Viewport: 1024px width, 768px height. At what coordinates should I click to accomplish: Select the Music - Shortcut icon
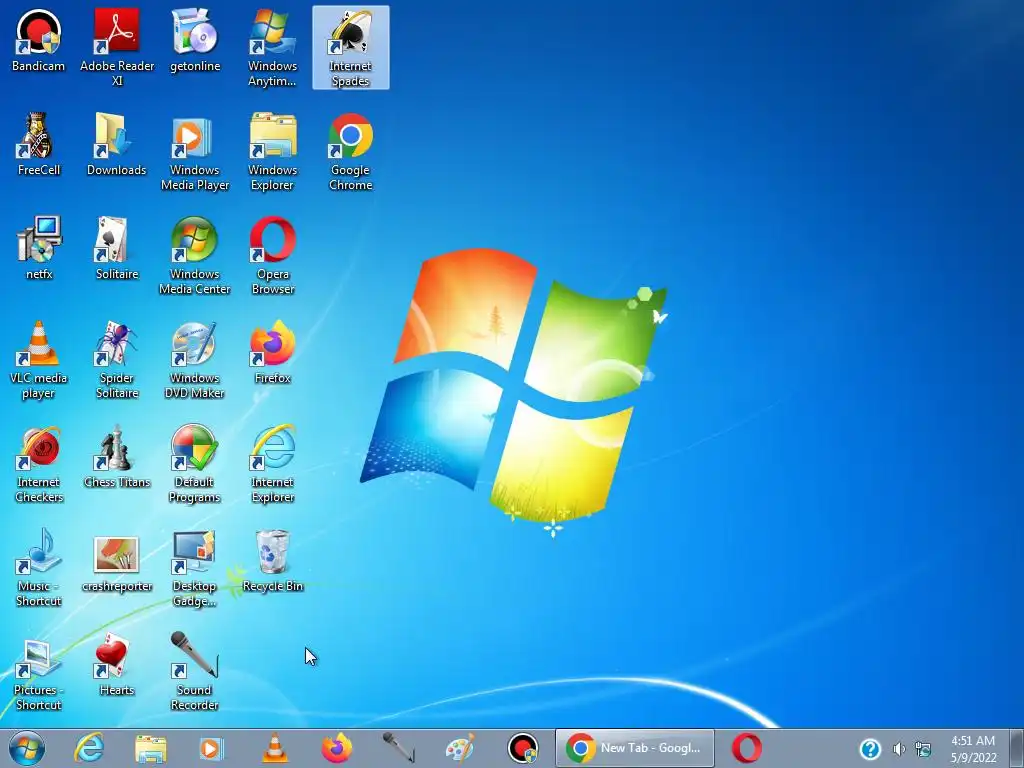[x=39, y=568]
